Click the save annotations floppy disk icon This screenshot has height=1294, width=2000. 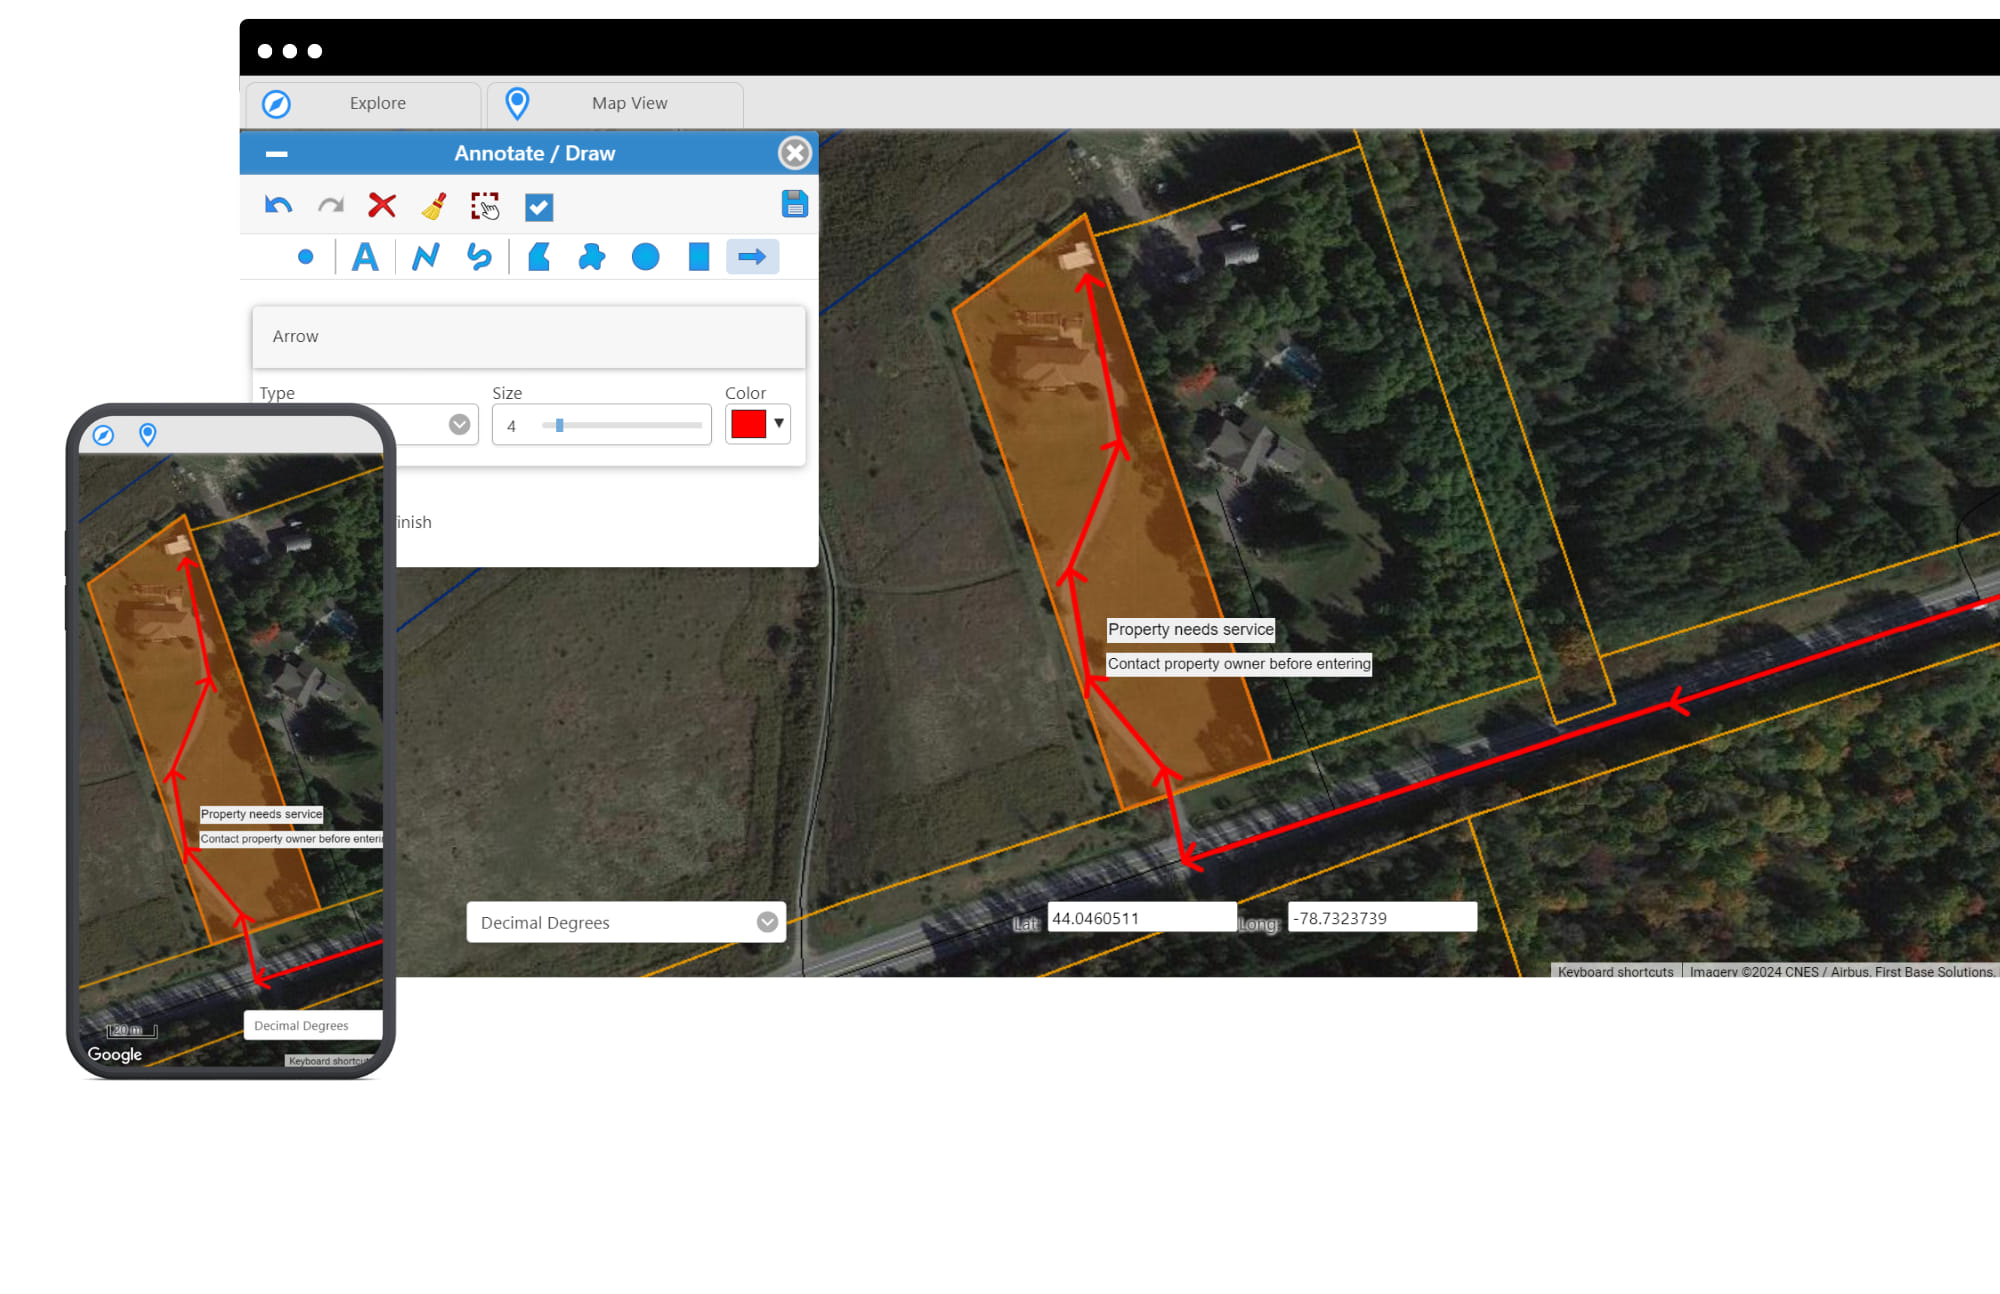point(794,204)
